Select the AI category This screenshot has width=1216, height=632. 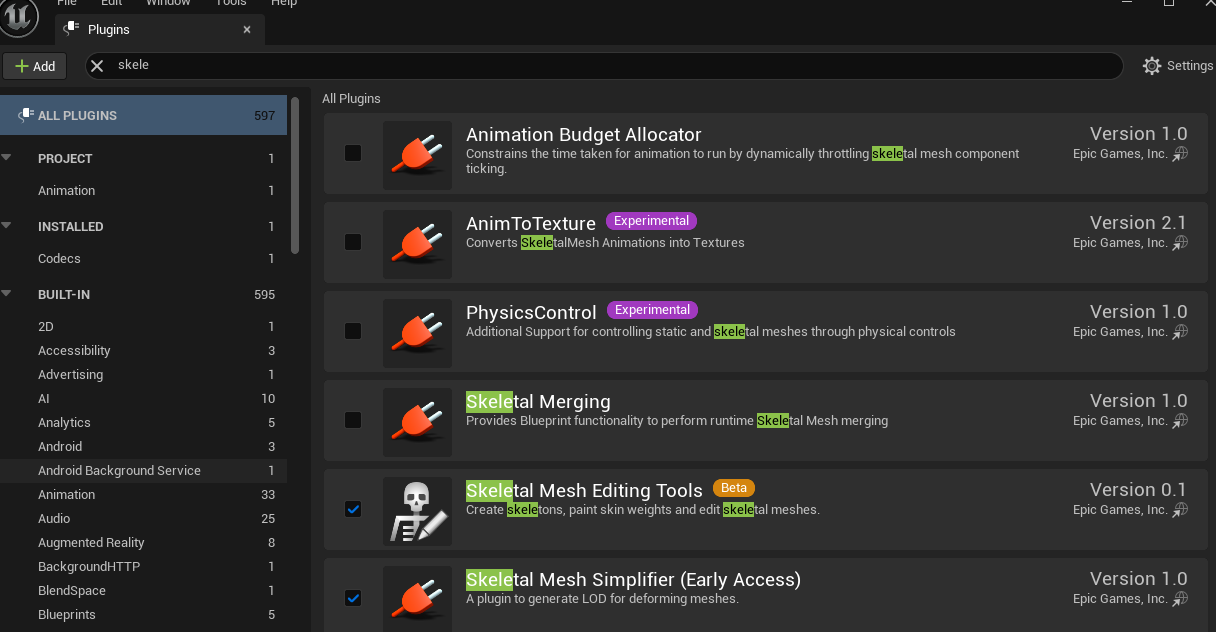pyautogui.click(x=143, y=398)
